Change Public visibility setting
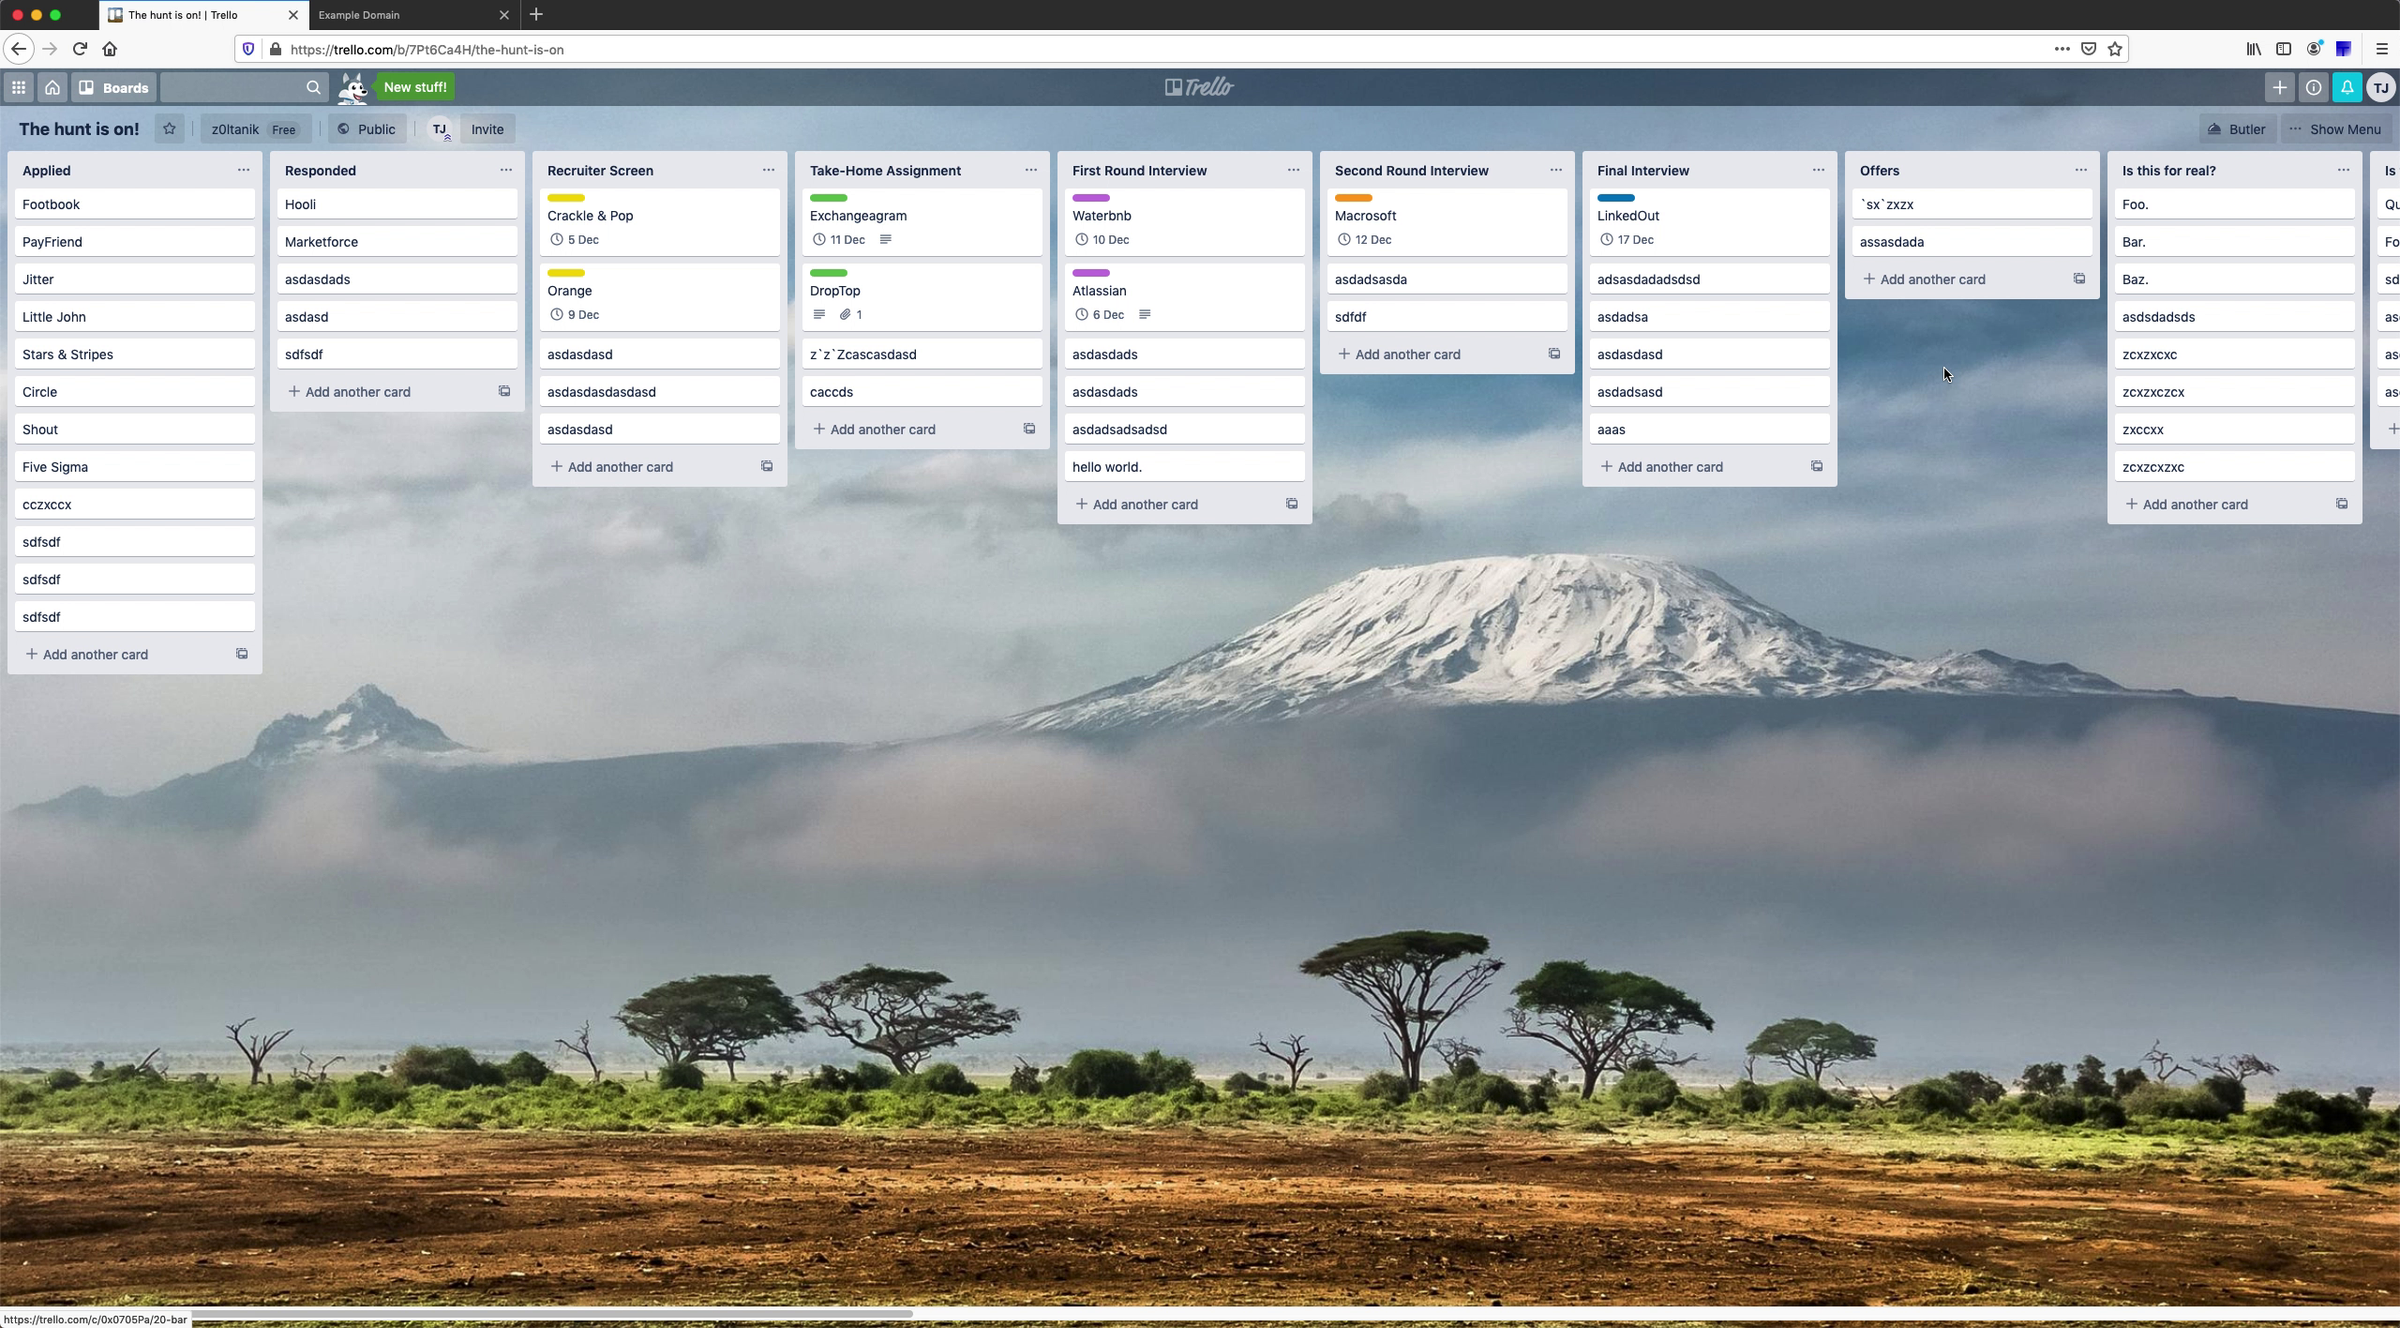 (366, 128)
